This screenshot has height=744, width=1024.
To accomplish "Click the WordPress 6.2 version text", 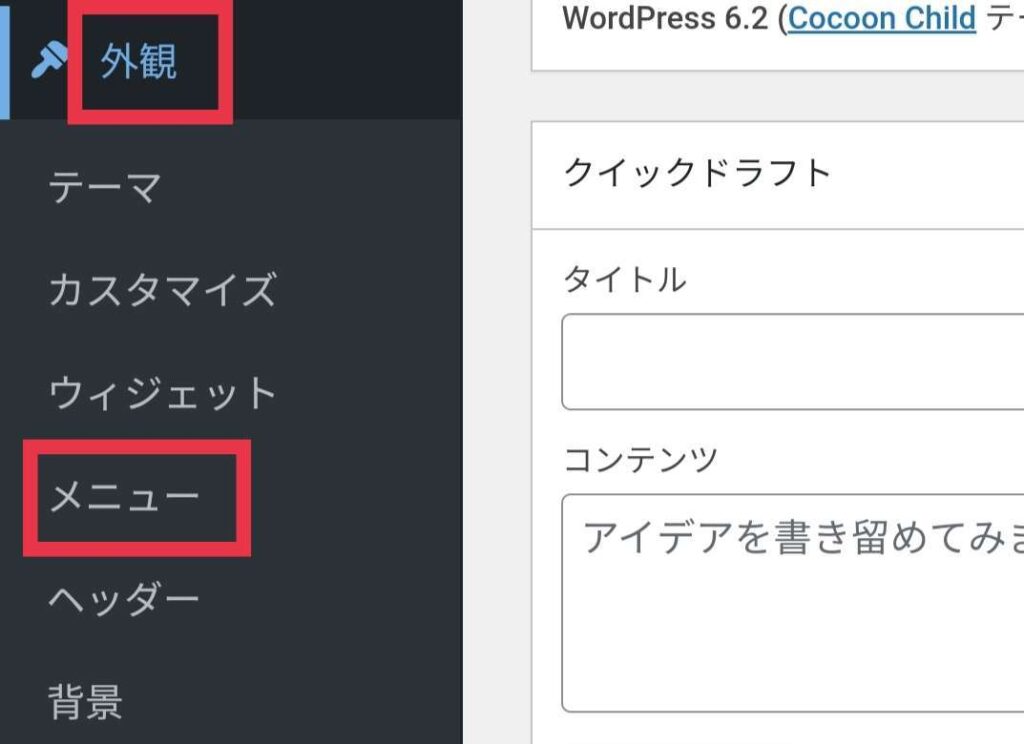I will pyautogui.click(x=665, y=18).
